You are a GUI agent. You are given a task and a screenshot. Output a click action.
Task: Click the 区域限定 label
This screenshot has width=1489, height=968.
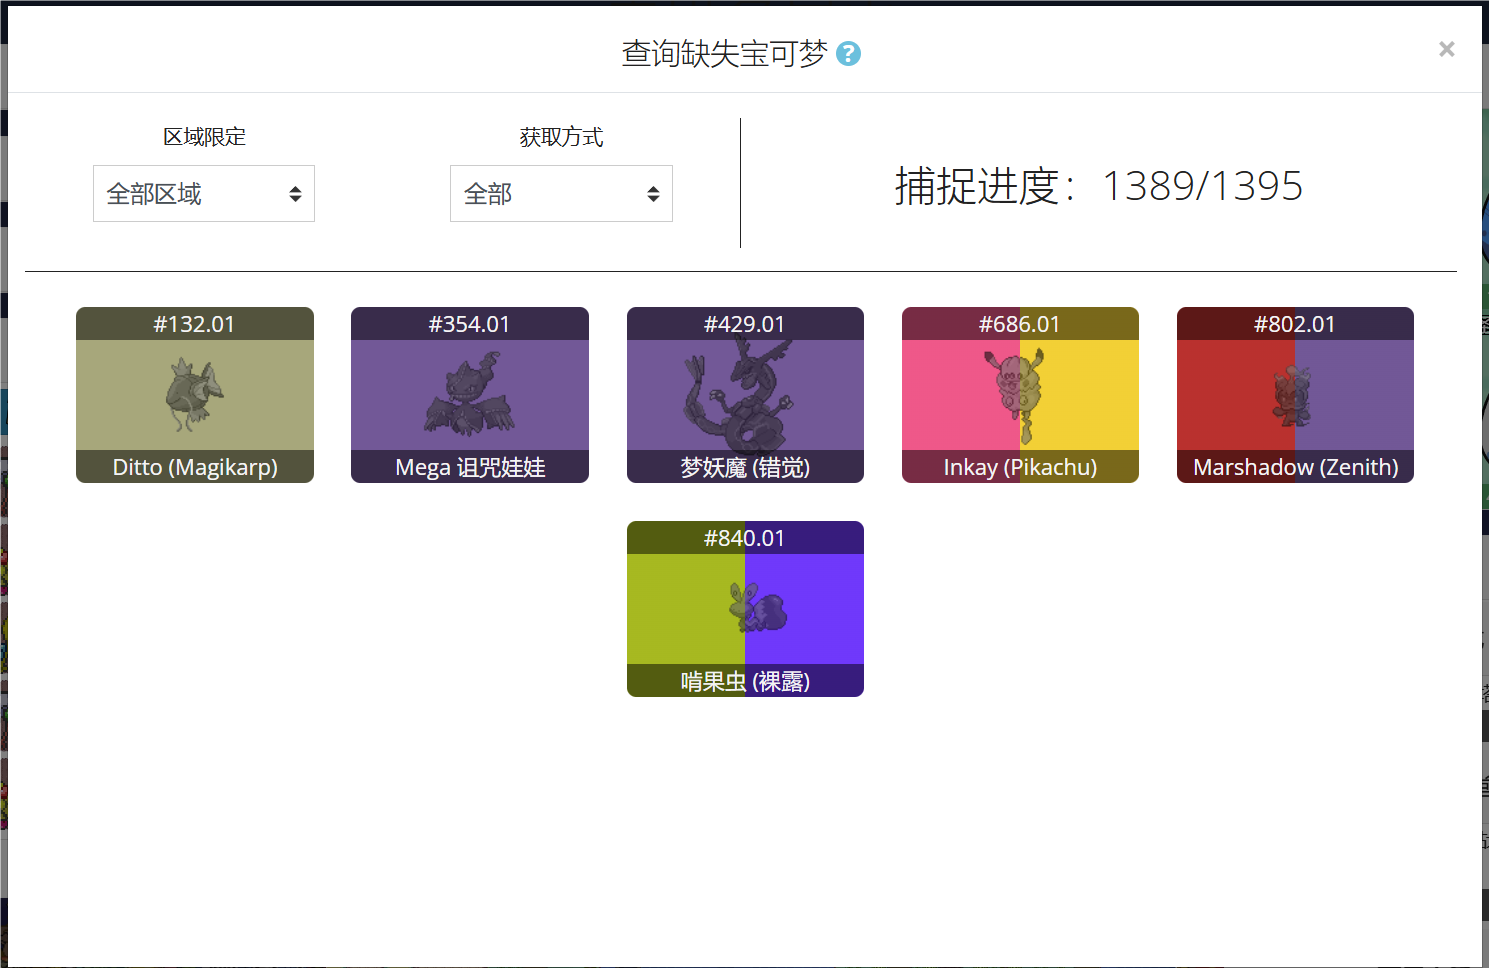204,137
